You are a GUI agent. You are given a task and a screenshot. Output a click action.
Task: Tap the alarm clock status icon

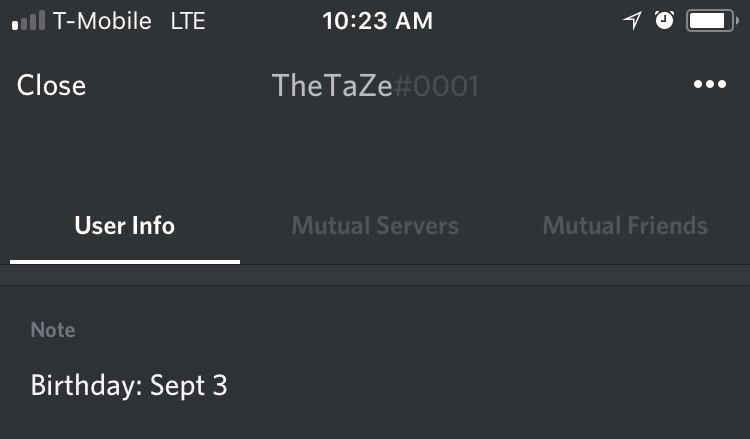(664, 21)
